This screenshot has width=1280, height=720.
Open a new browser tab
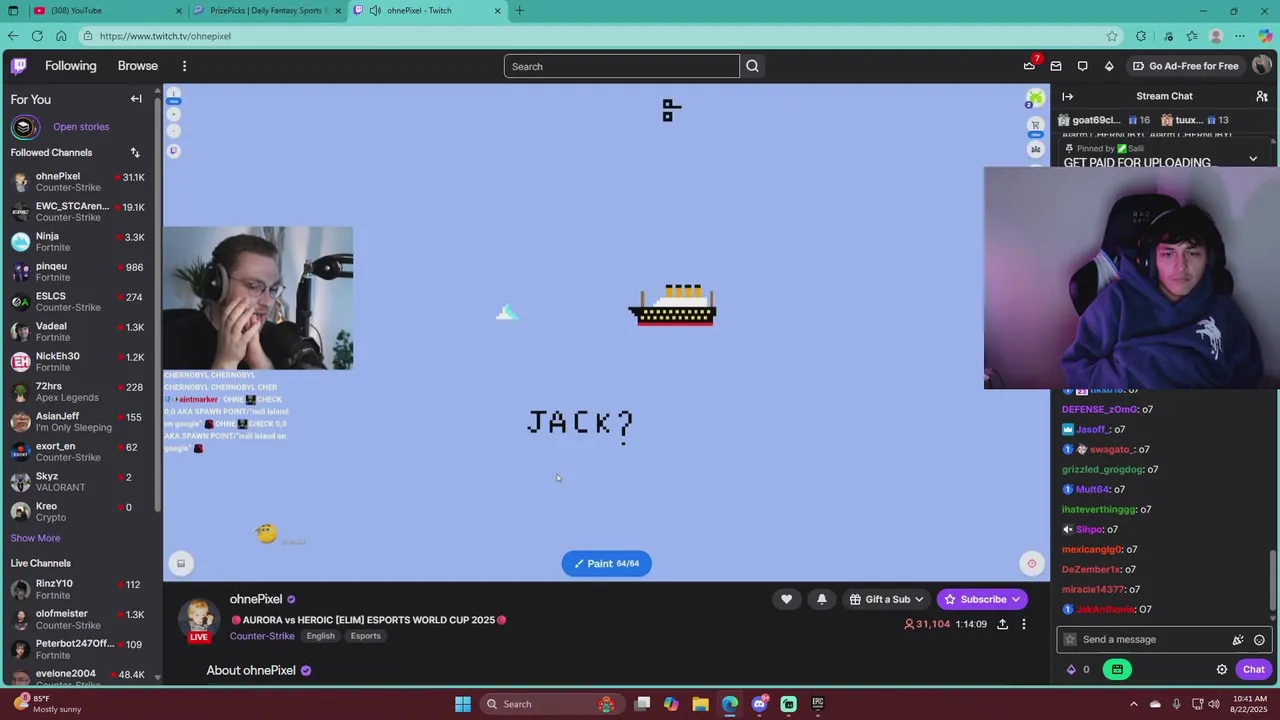(519, 10)
